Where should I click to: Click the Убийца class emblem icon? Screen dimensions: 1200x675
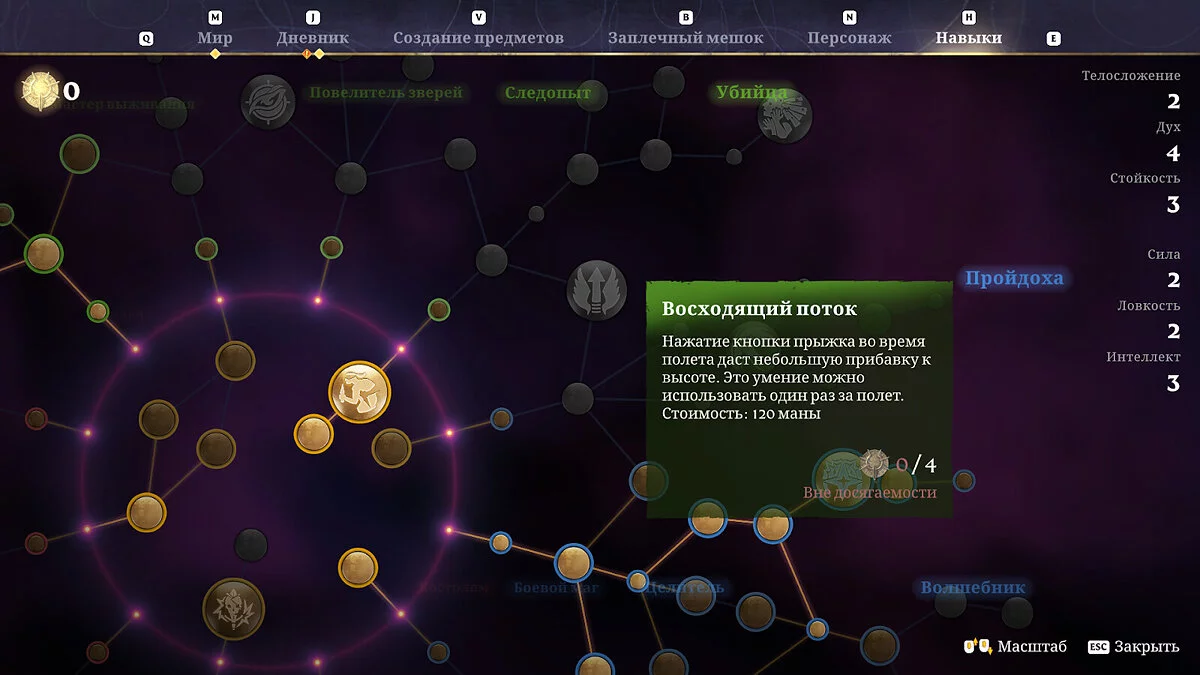point(785,116)
